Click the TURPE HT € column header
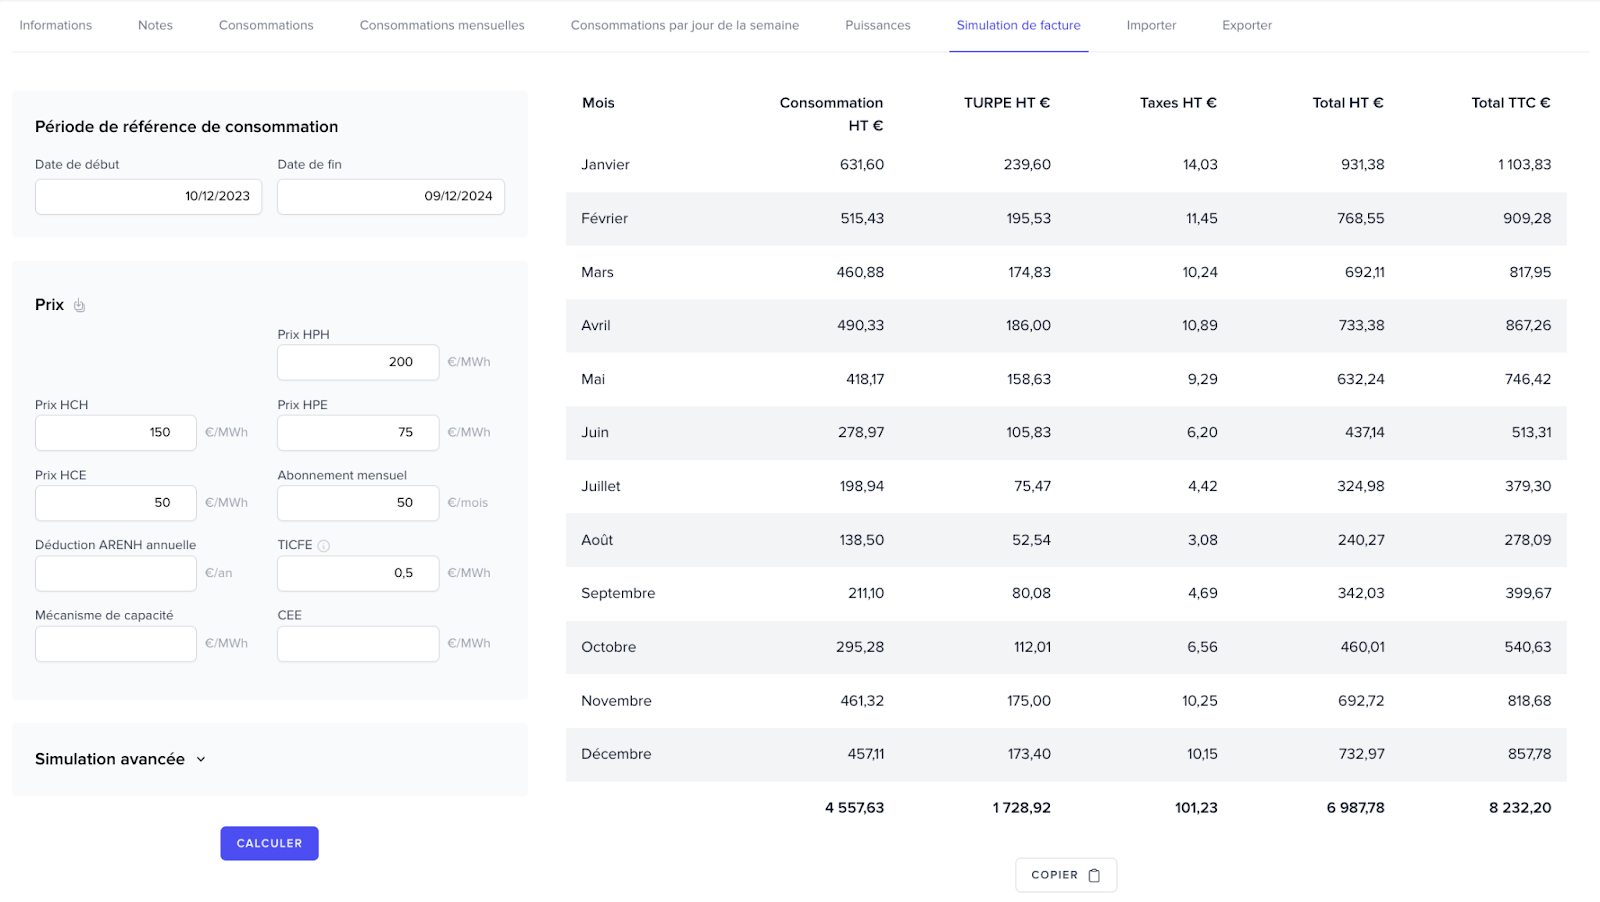Image resolution: width=1600 pixels, height=902 pixels. click(1007, 103)
